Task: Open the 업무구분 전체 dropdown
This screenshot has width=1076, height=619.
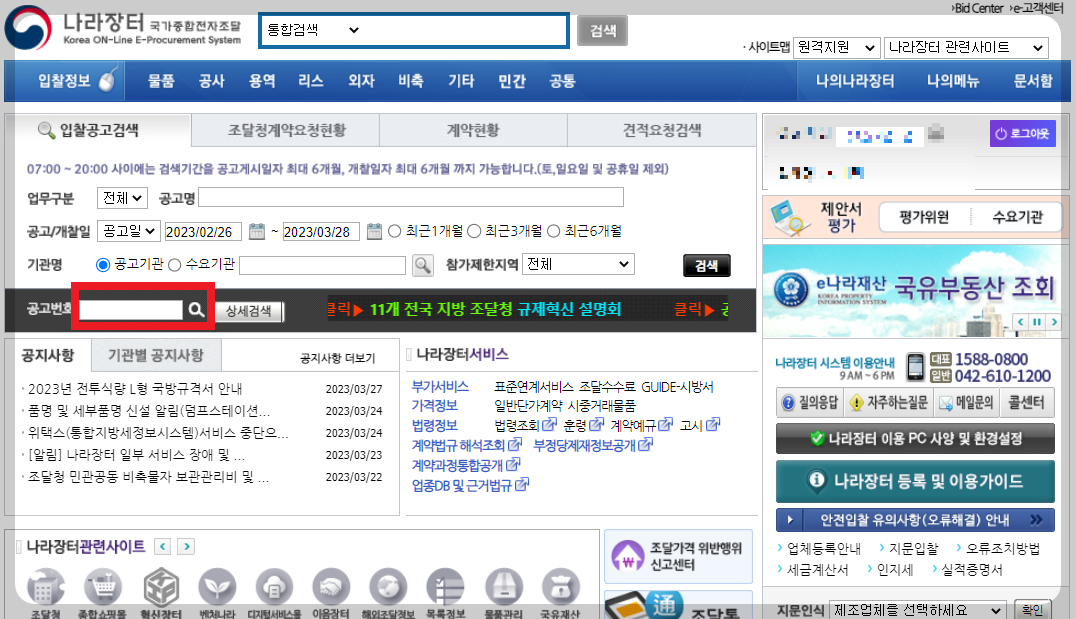Action: [122, 198]
